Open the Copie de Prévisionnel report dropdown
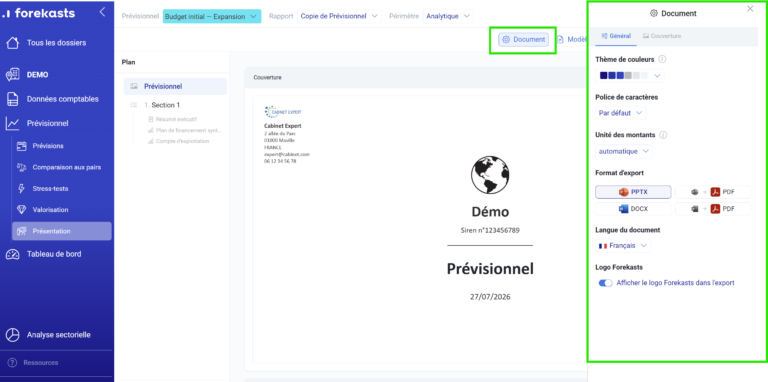Screen dimensions: 768x382 click(339, 16)
